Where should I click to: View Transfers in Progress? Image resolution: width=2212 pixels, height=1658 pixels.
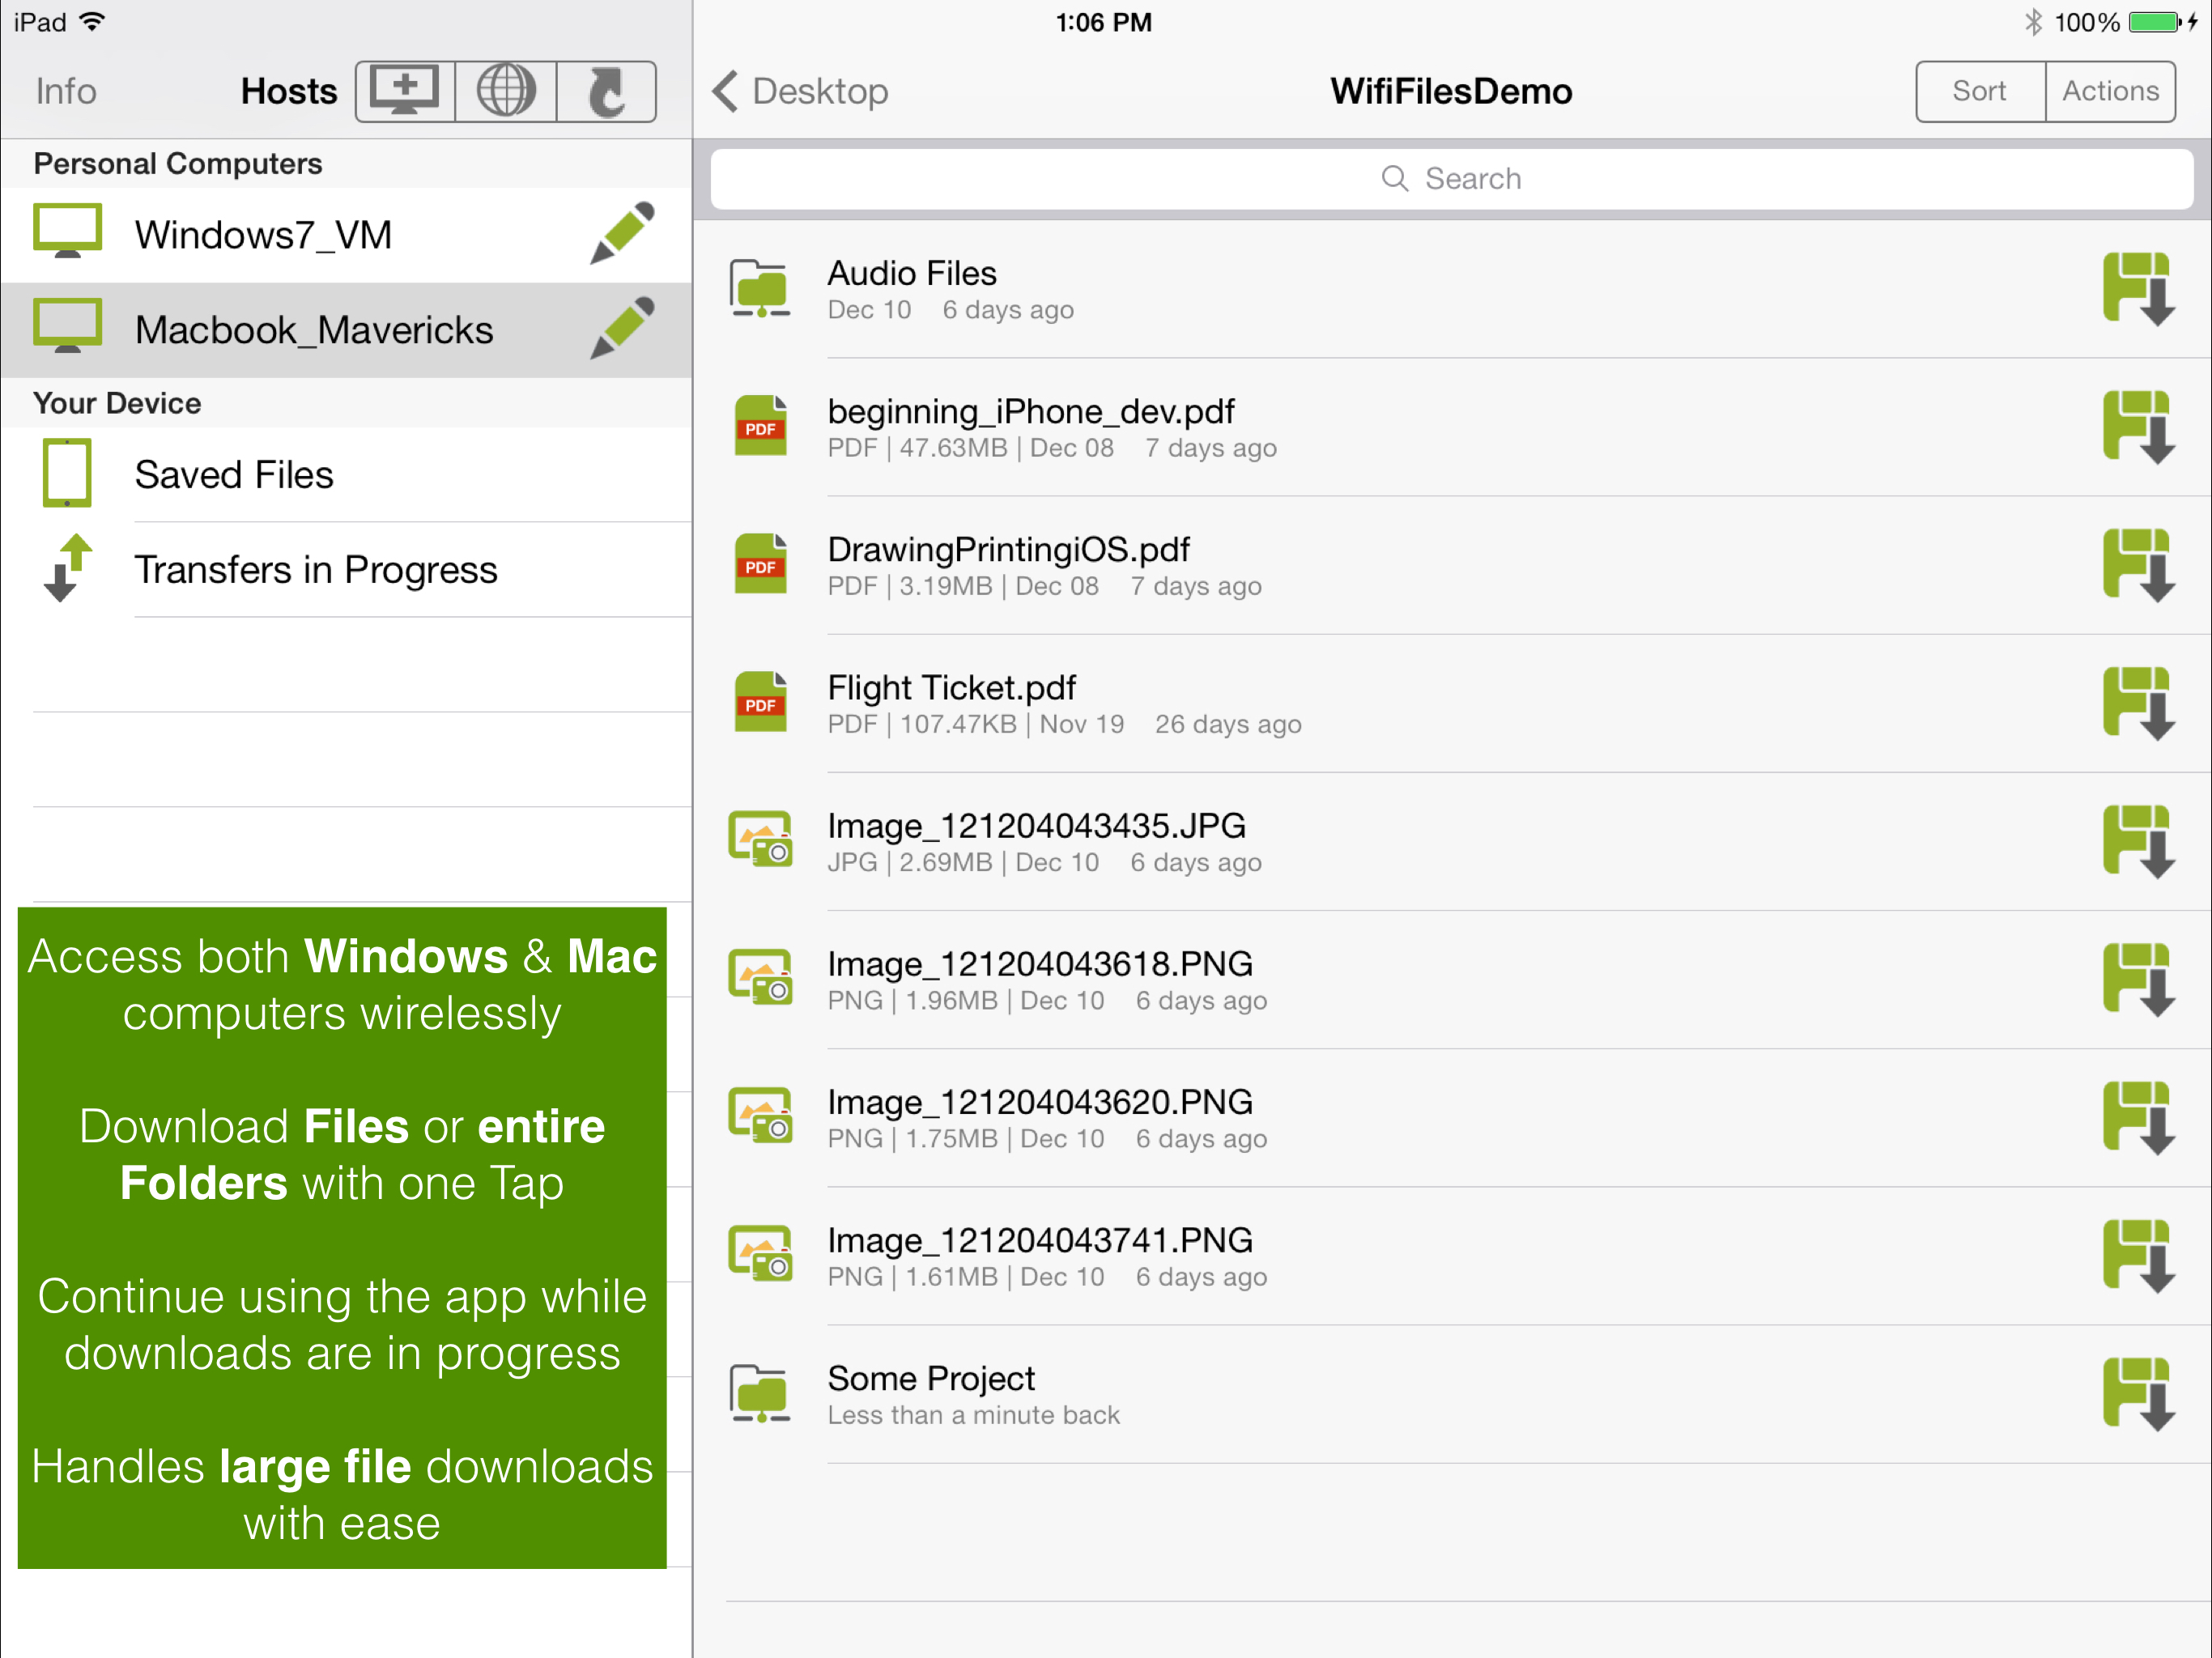346,569
